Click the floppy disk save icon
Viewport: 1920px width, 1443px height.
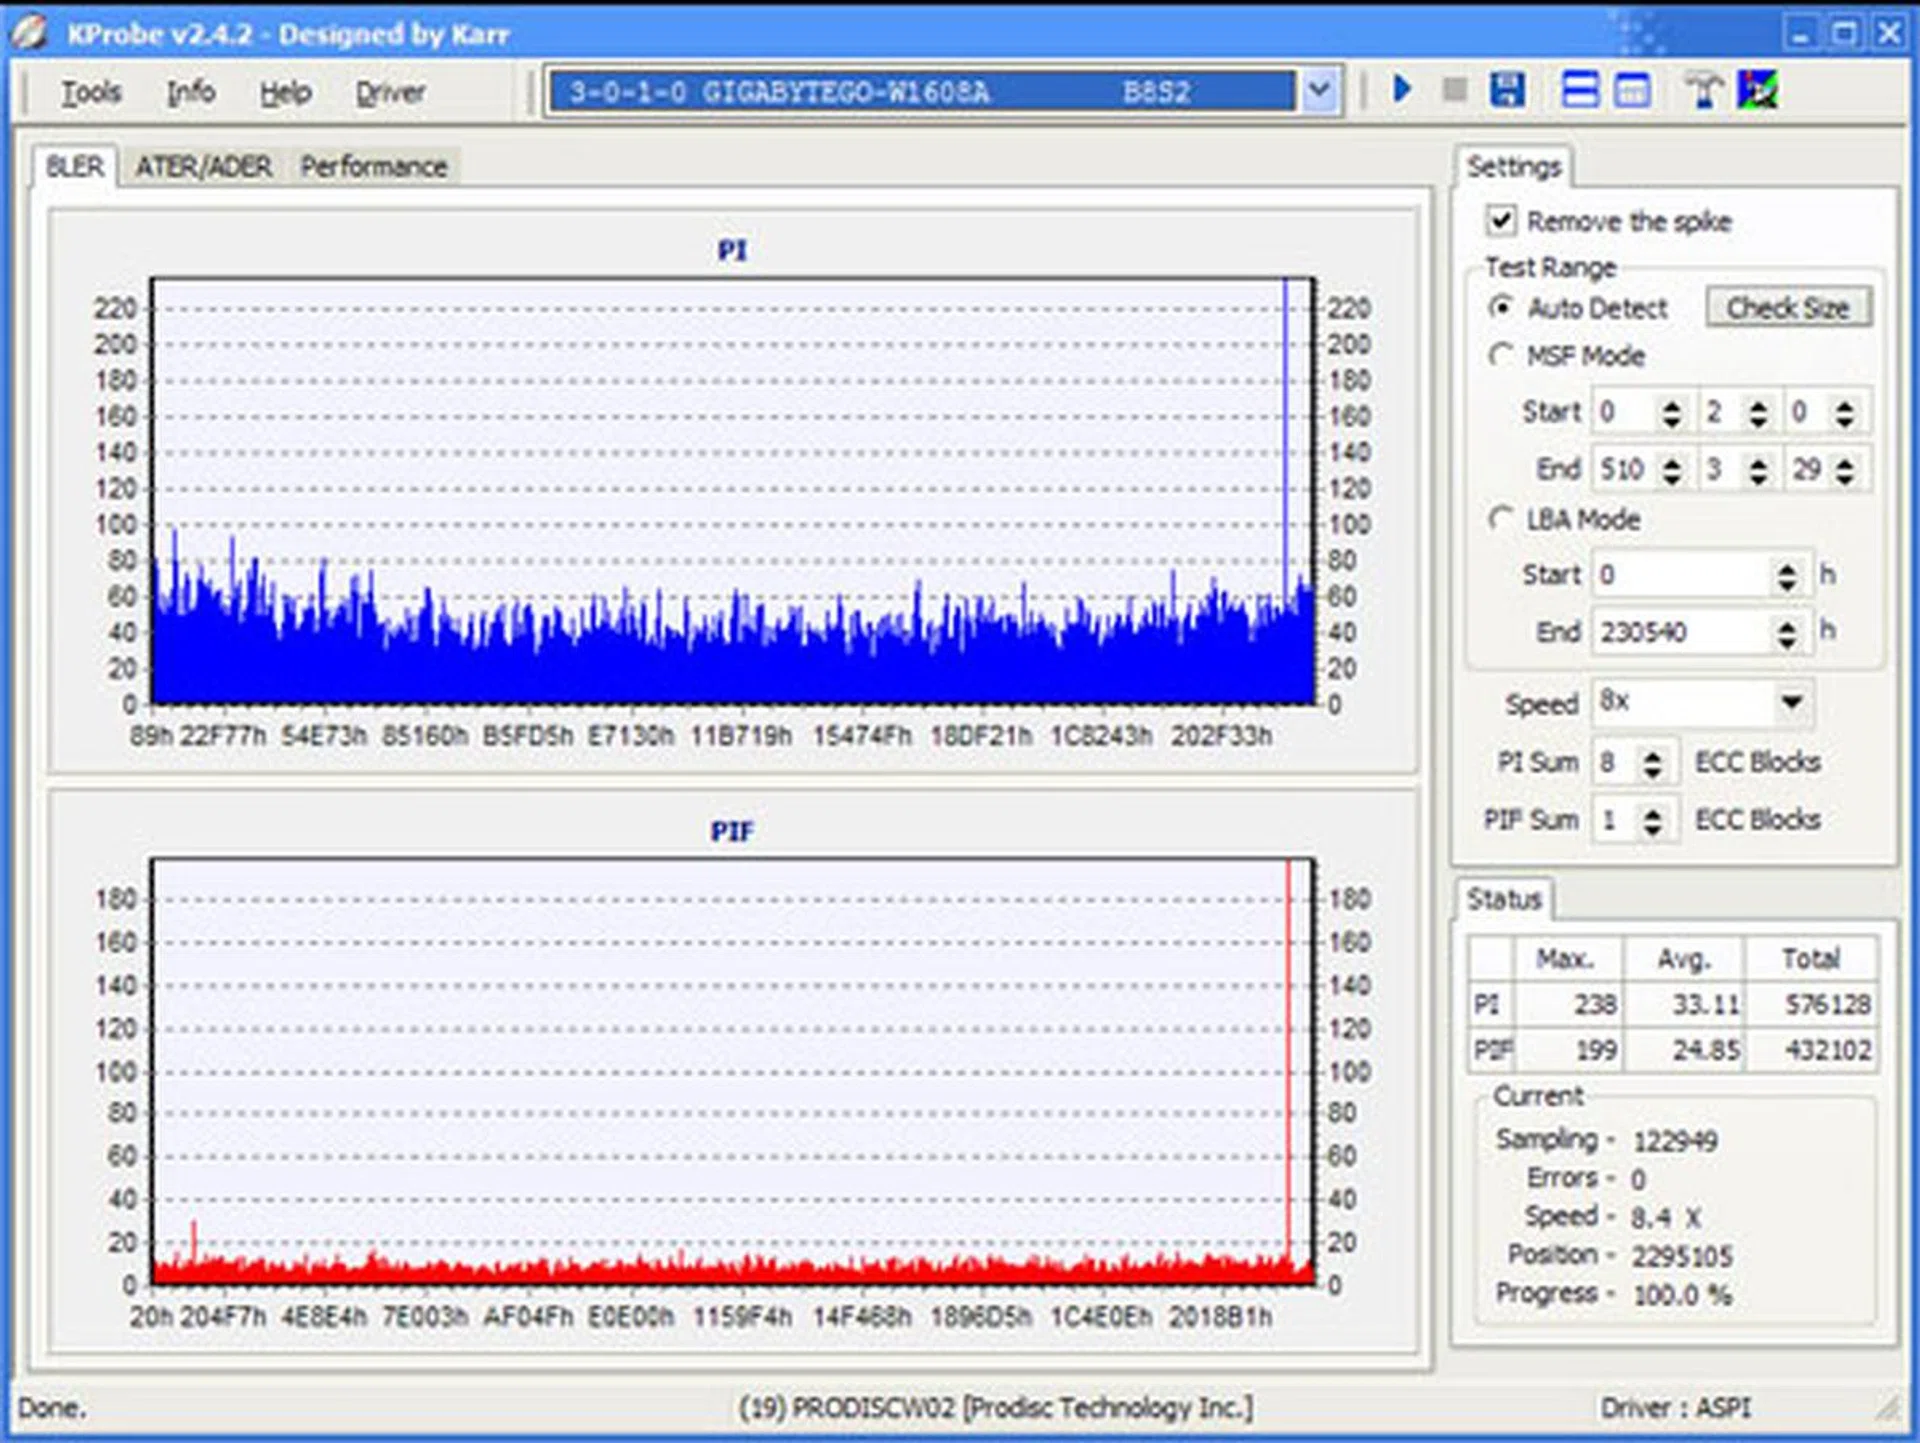pyautogui.click(x=1507, y=90)
